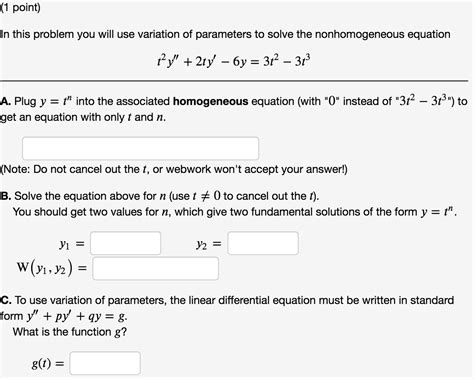Click the "y2 =" label
The image size is (474, 379).
pyautogui.click(x=209, y=244)
